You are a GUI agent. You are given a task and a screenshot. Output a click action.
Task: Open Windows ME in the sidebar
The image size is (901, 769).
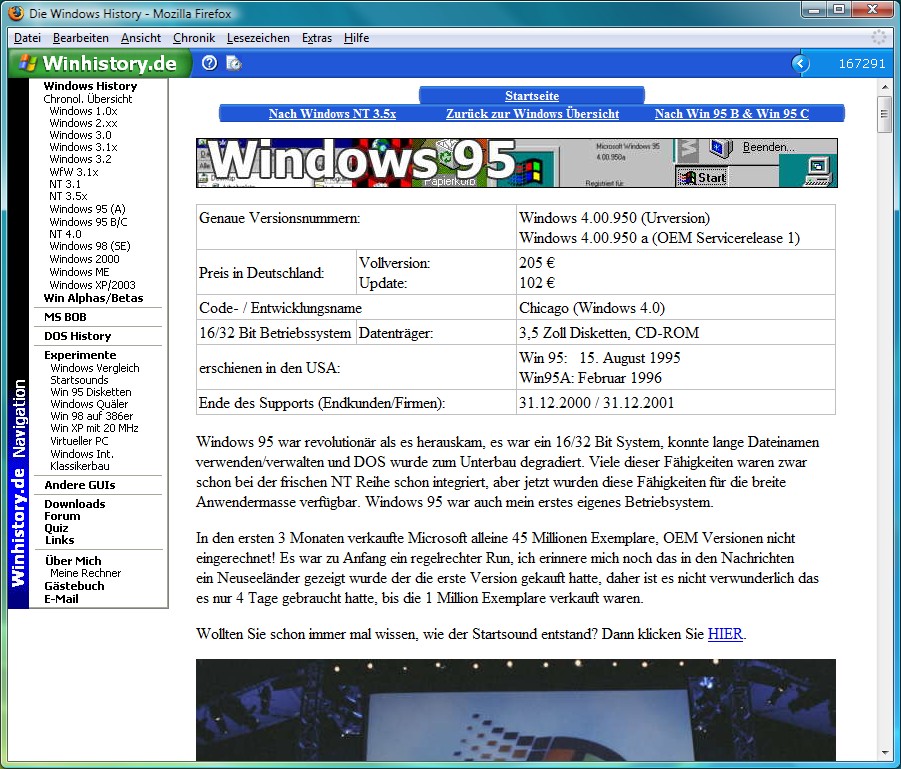79,272
